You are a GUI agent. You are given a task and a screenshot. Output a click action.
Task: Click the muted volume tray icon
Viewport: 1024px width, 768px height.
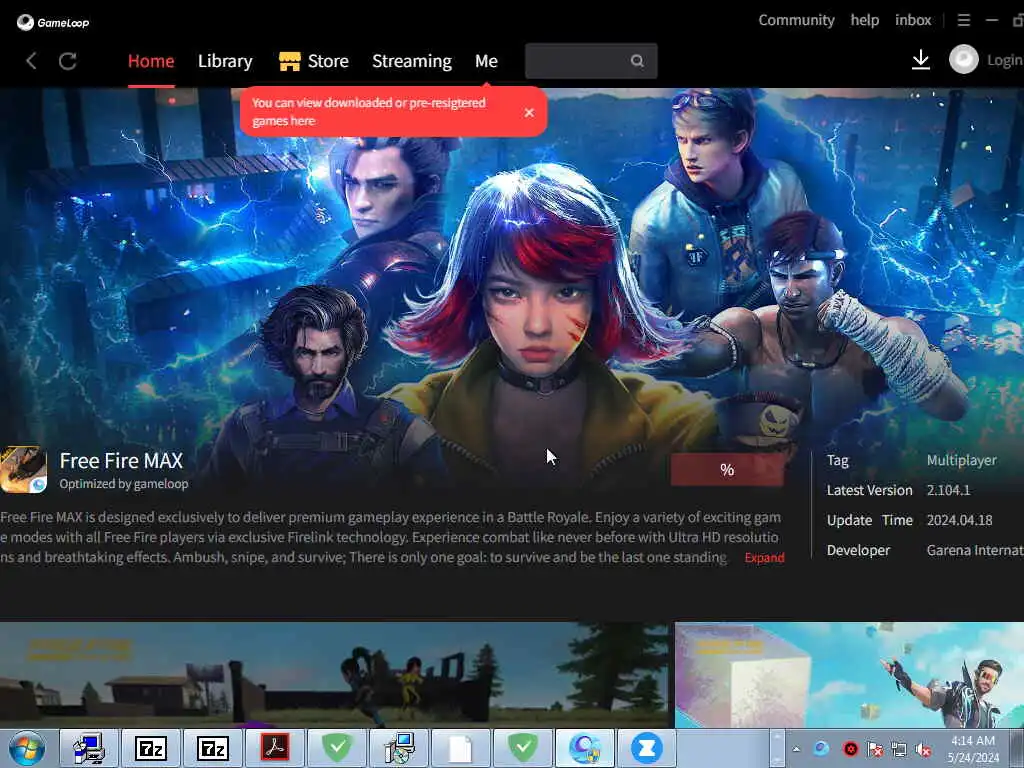(923, 749)
